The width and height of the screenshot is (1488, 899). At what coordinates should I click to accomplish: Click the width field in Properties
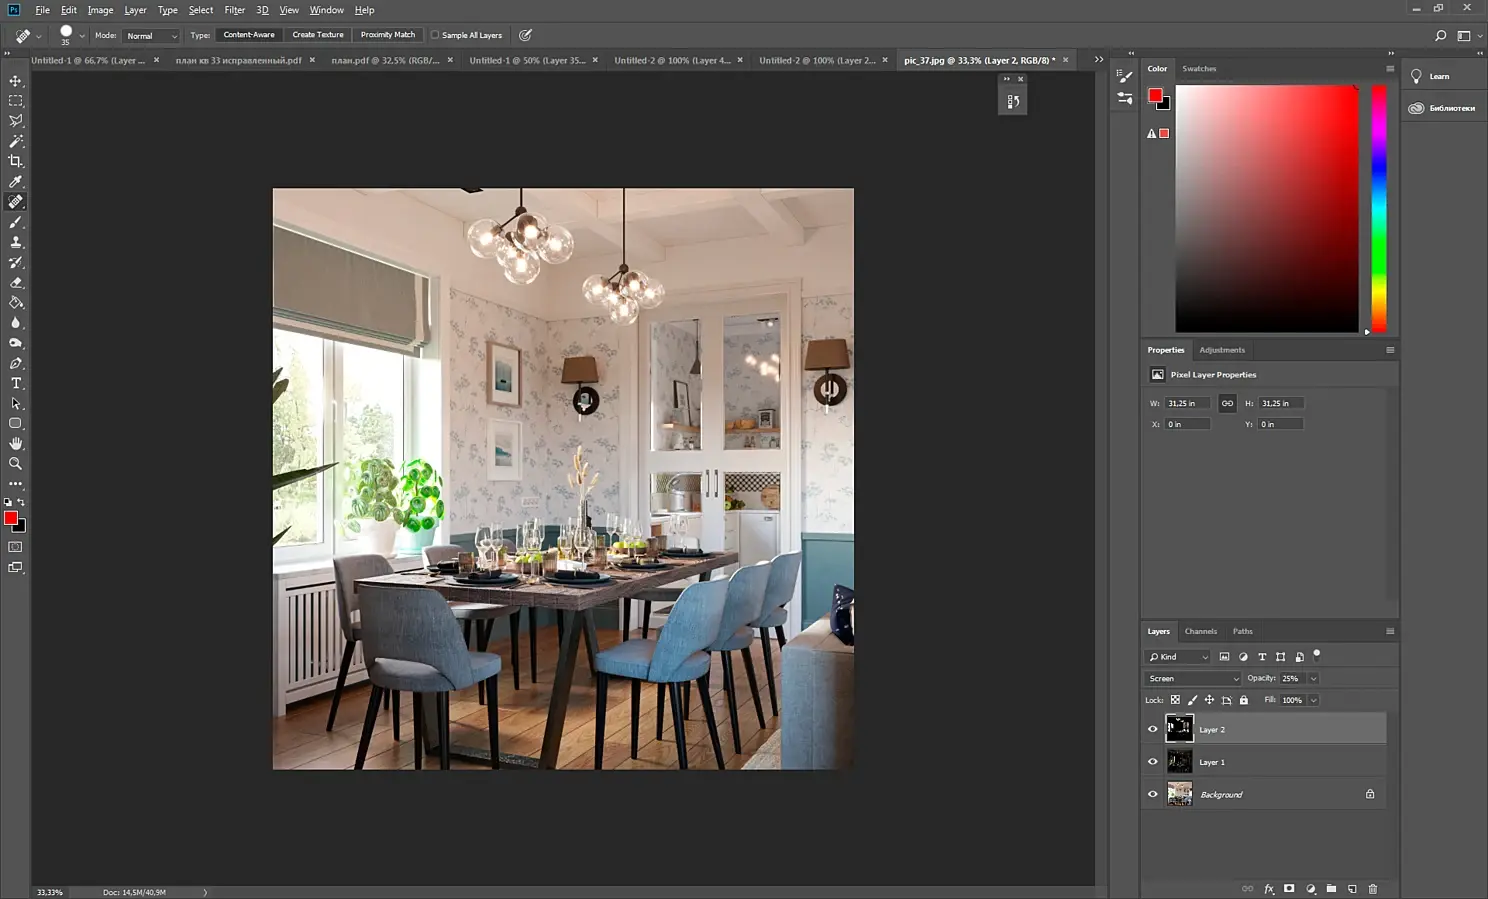(1187, 403)
